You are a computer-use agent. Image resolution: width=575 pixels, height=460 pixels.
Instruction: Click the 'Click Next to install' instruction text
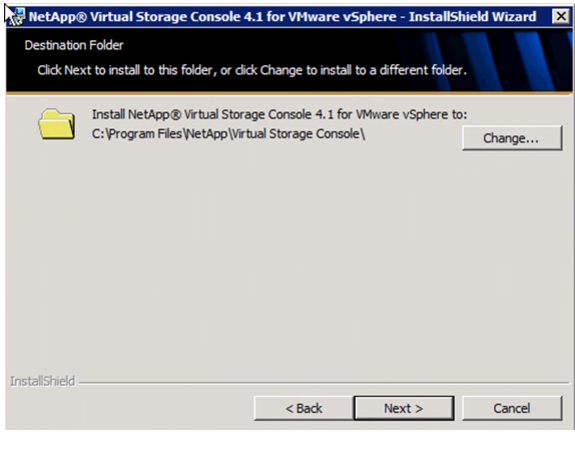pos(252,70)
